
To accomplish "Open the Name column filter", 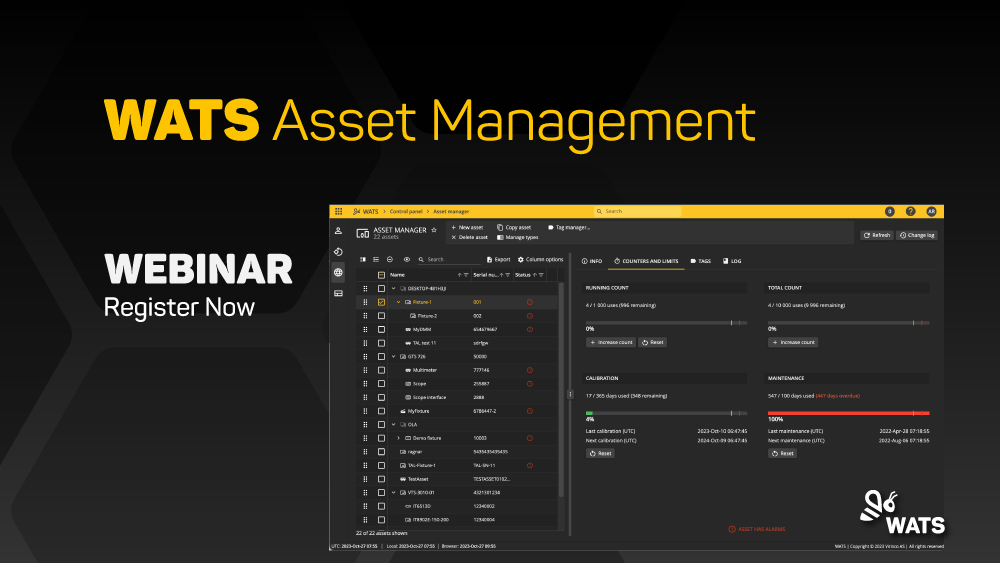I will [x=466, y=275].
